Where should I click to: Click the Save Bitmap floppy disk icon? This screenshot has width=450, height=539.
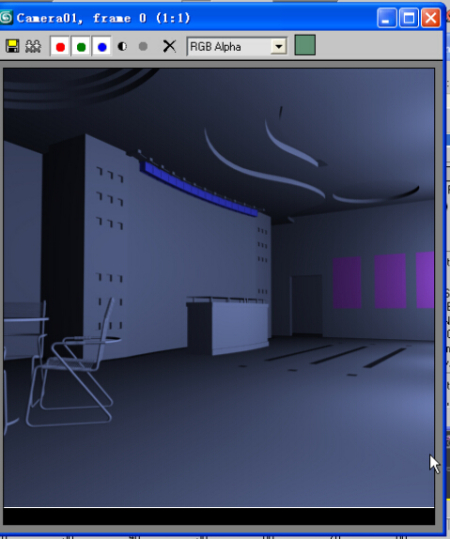(12, 46)
